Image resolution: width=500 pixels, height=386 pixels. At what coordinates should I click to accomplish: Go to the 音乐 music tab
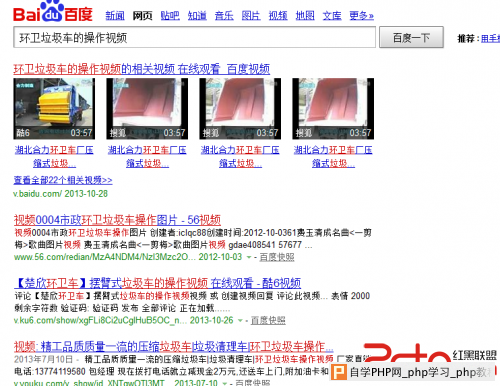224,16
